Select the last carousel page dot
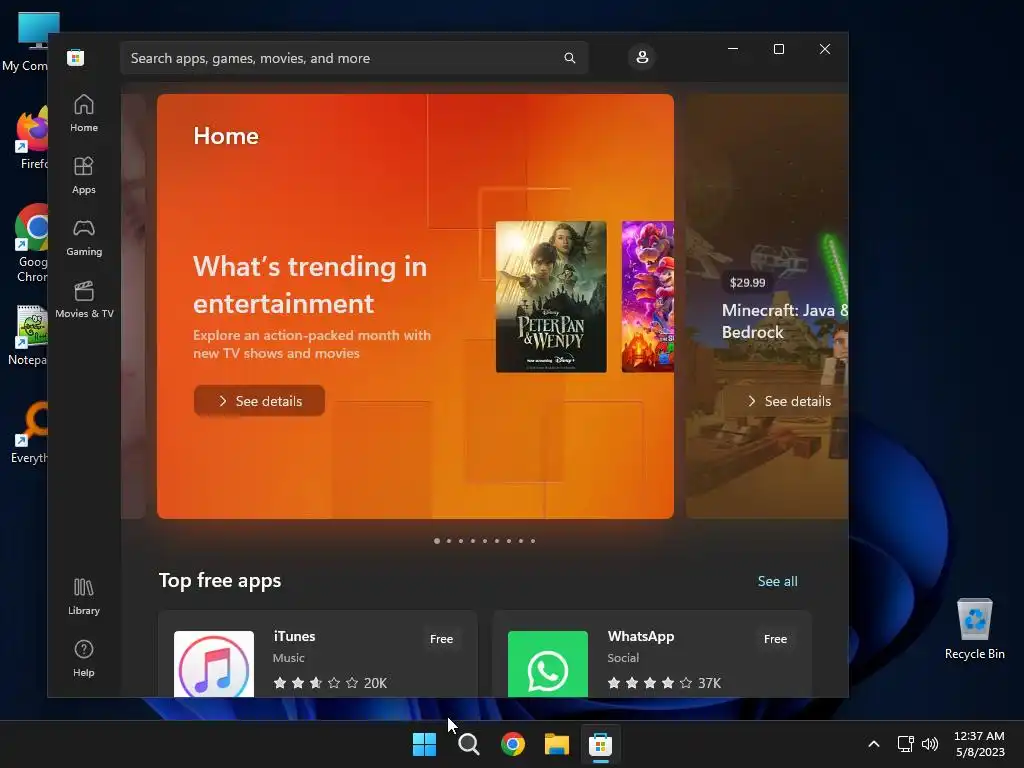Screen dimensions: 1024x768 point(533,541)
